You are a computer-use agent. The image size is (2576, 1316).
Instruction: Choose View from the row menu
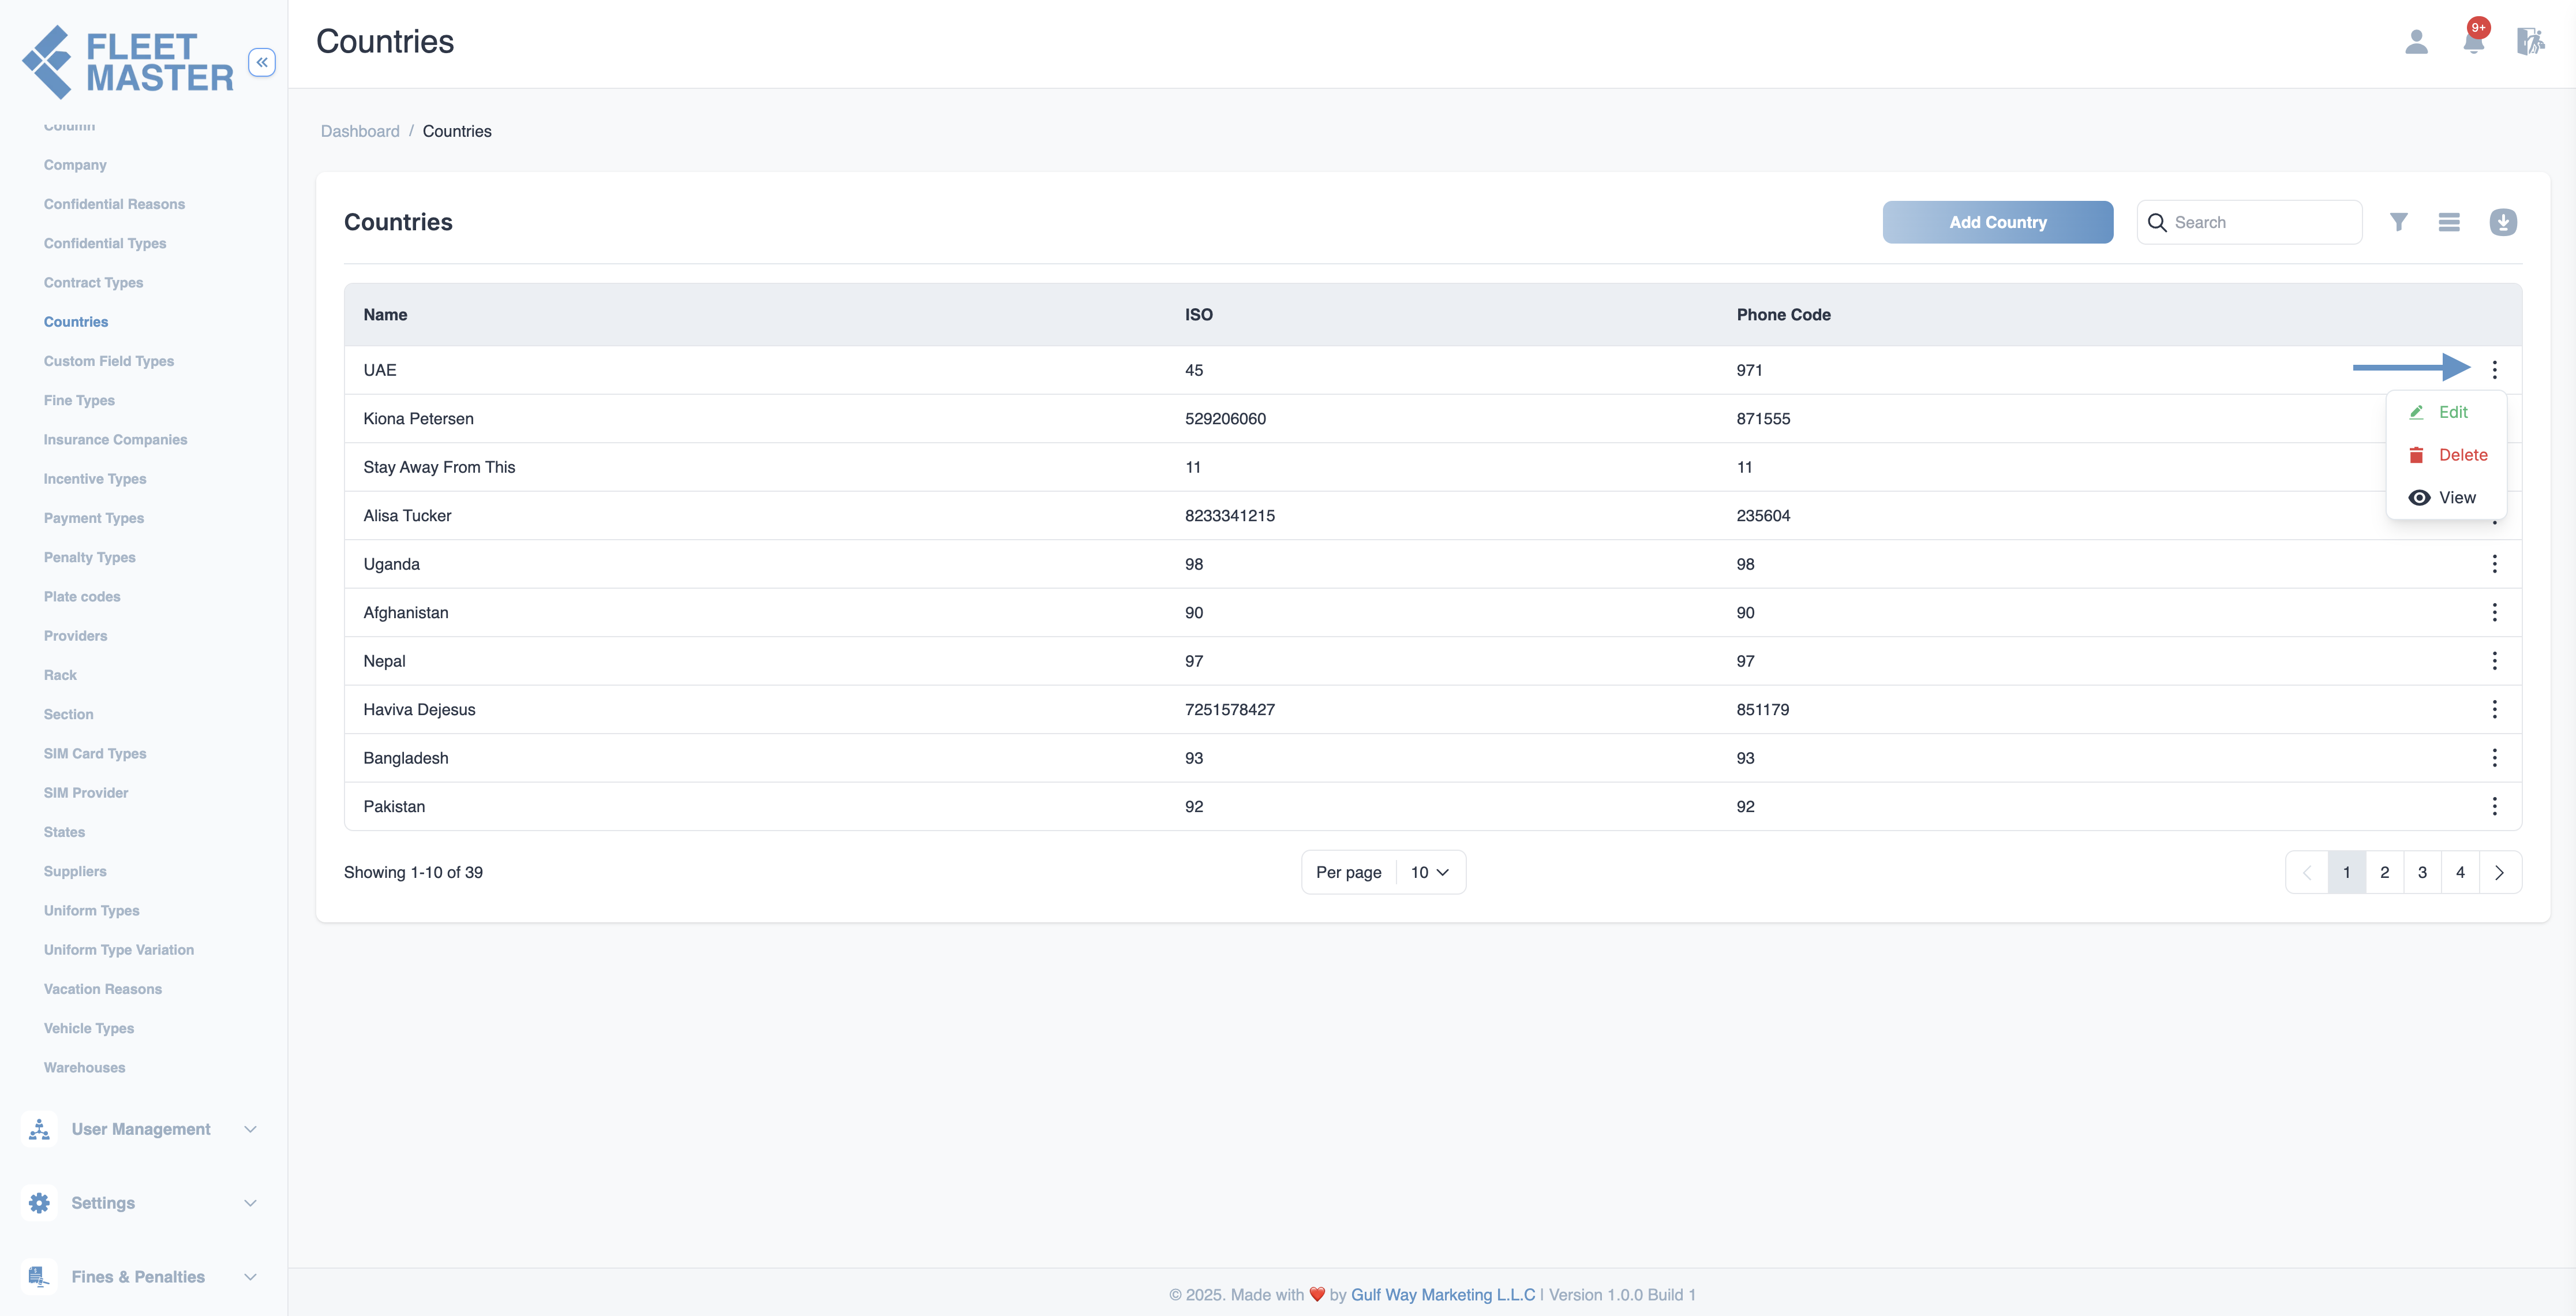[2442, 498]
